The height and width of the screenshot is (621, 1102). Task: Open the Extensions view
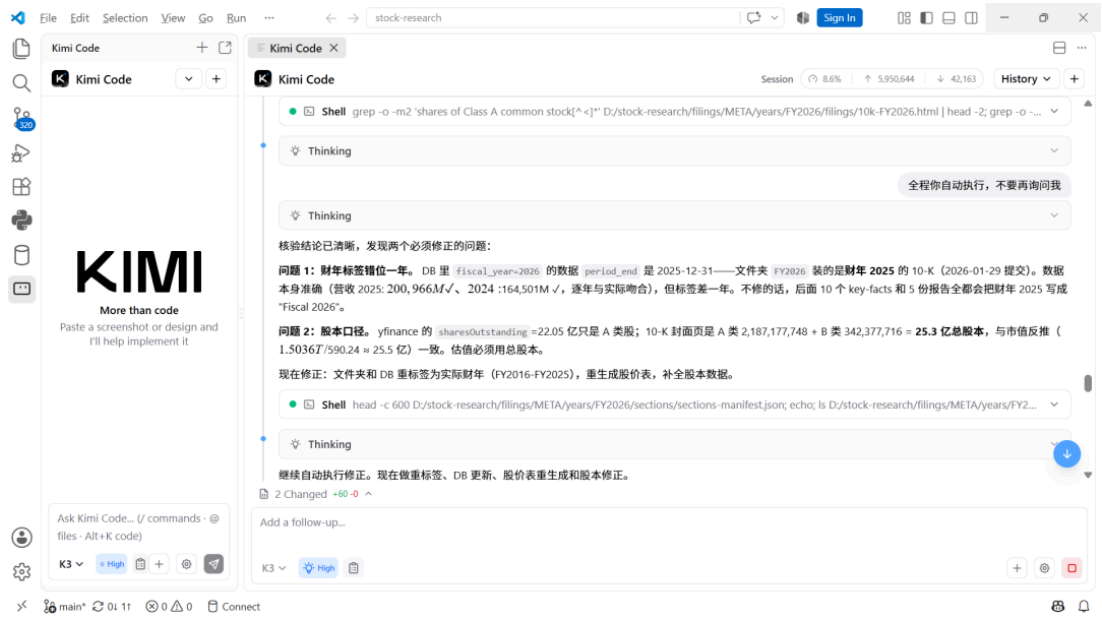pos(21,186)
